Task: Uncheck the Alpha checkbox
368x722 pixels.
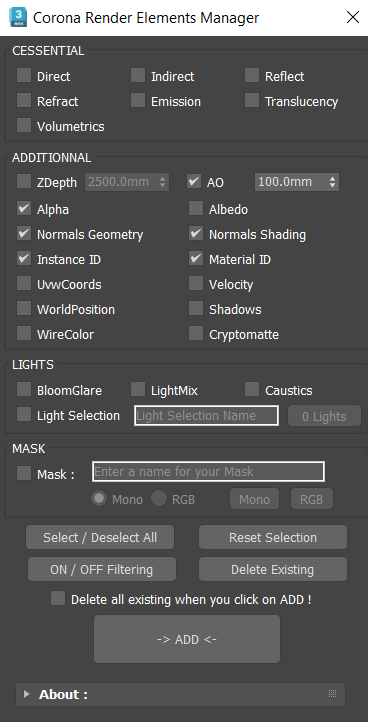Action: point(24,209)
